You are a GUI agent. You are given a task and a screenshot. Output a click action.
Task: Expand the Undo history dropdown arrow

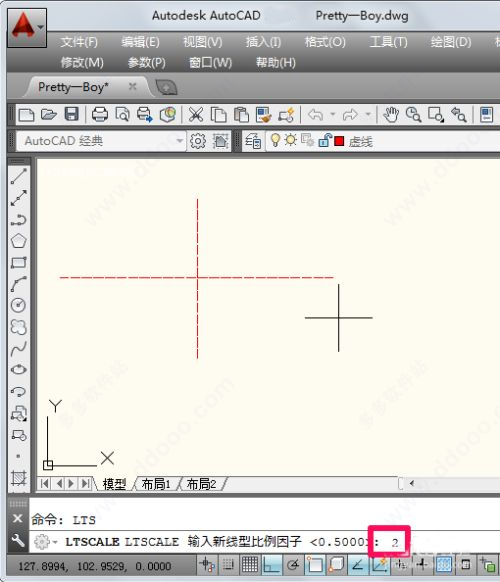click(333, 114)
